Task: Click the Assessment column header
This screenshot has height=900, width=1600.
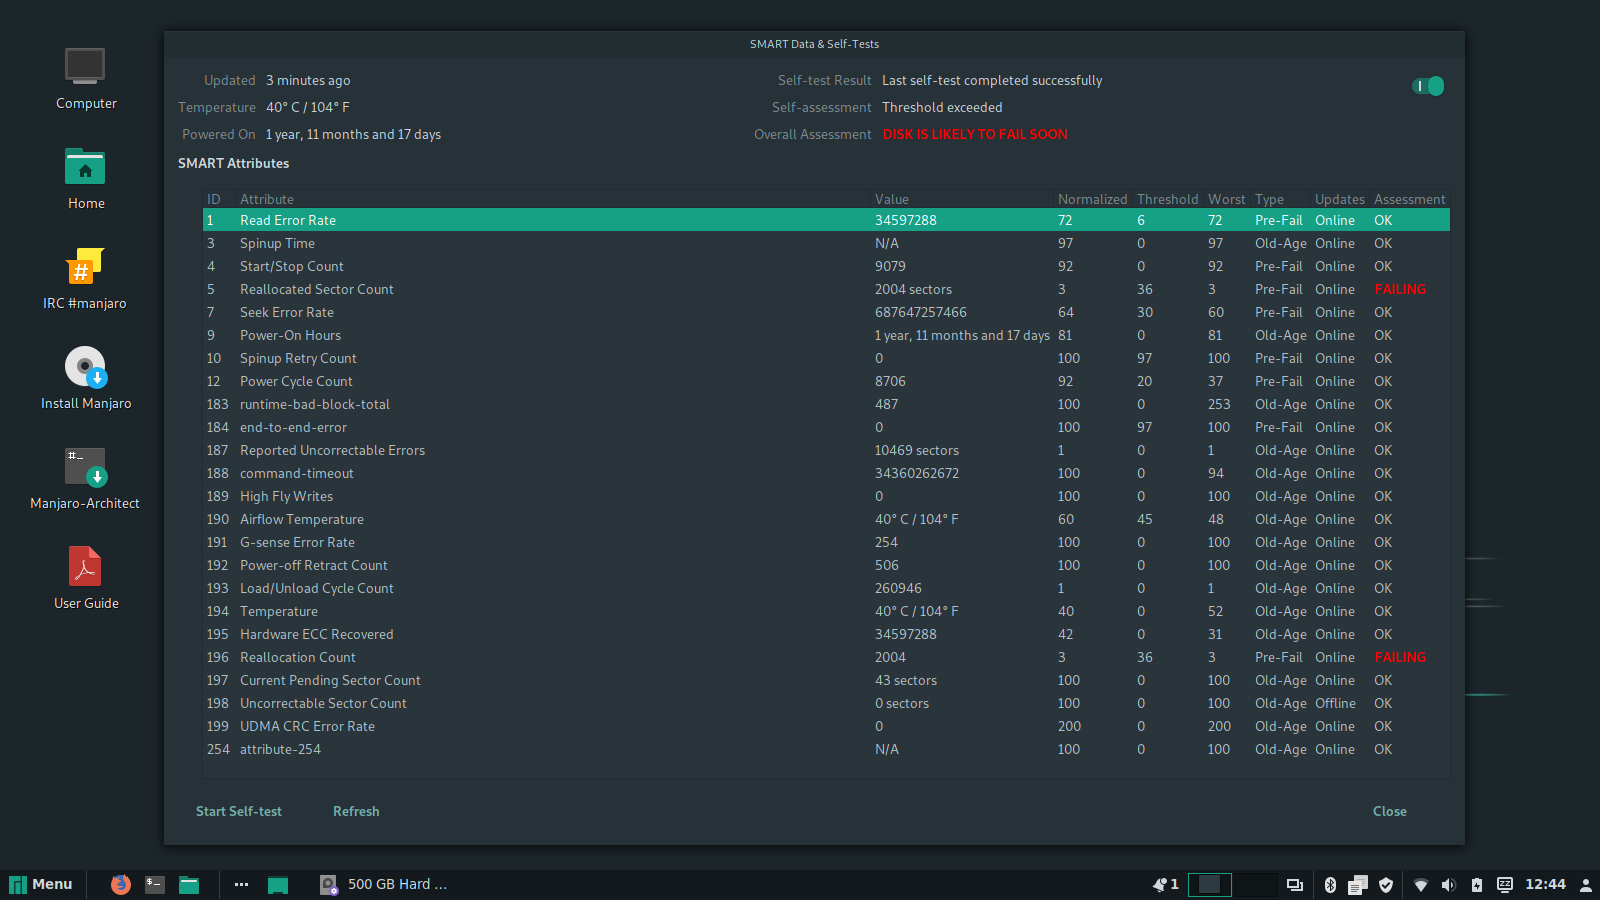Action: click(1410, 199)
